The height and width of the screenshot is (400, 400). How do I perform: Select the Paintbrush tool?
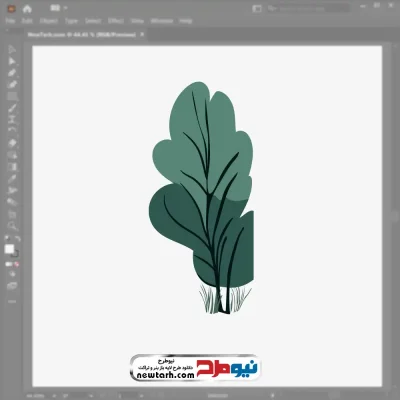[x=12, y=108]
